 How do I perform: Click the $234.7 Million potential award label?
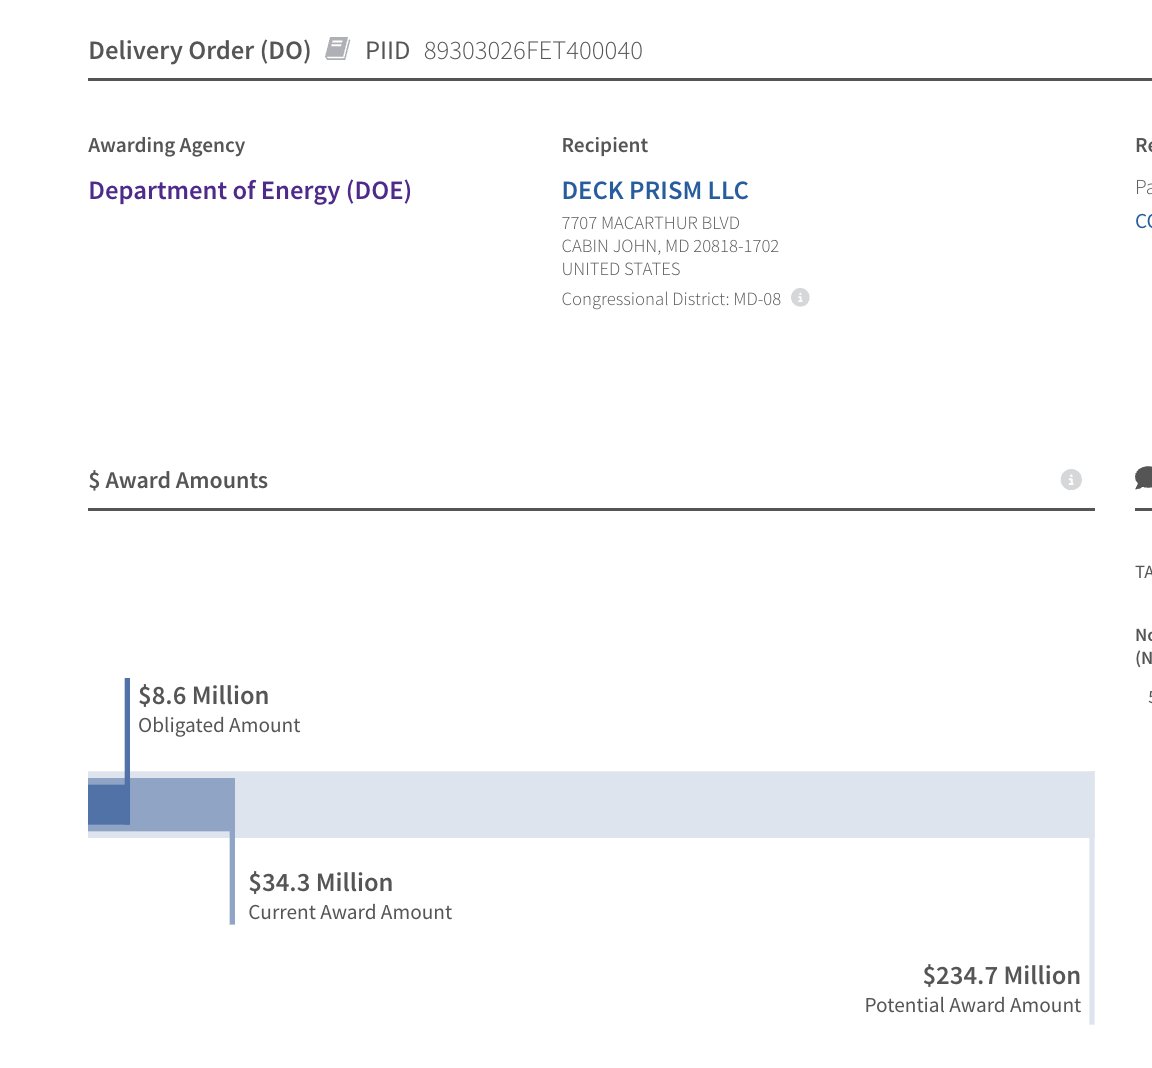[1001, 976]
